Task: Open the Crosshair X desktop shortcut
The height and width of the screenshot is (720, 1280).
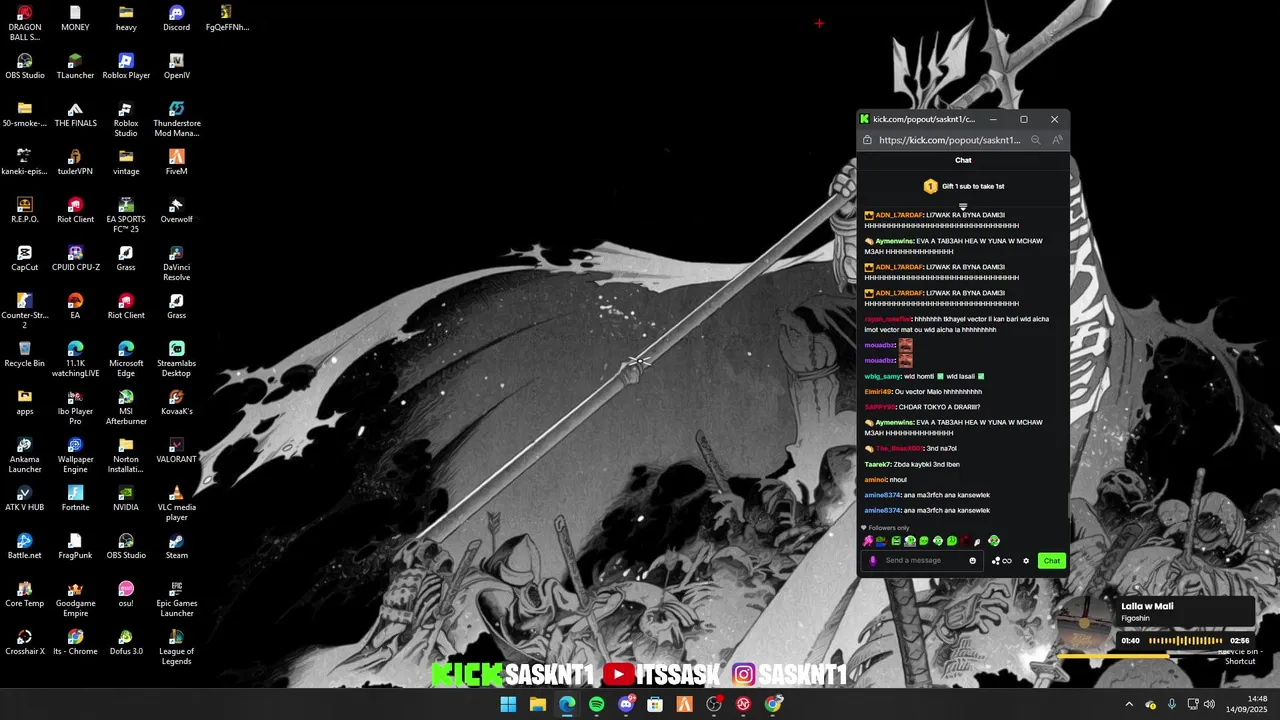Action: point(25,643)
